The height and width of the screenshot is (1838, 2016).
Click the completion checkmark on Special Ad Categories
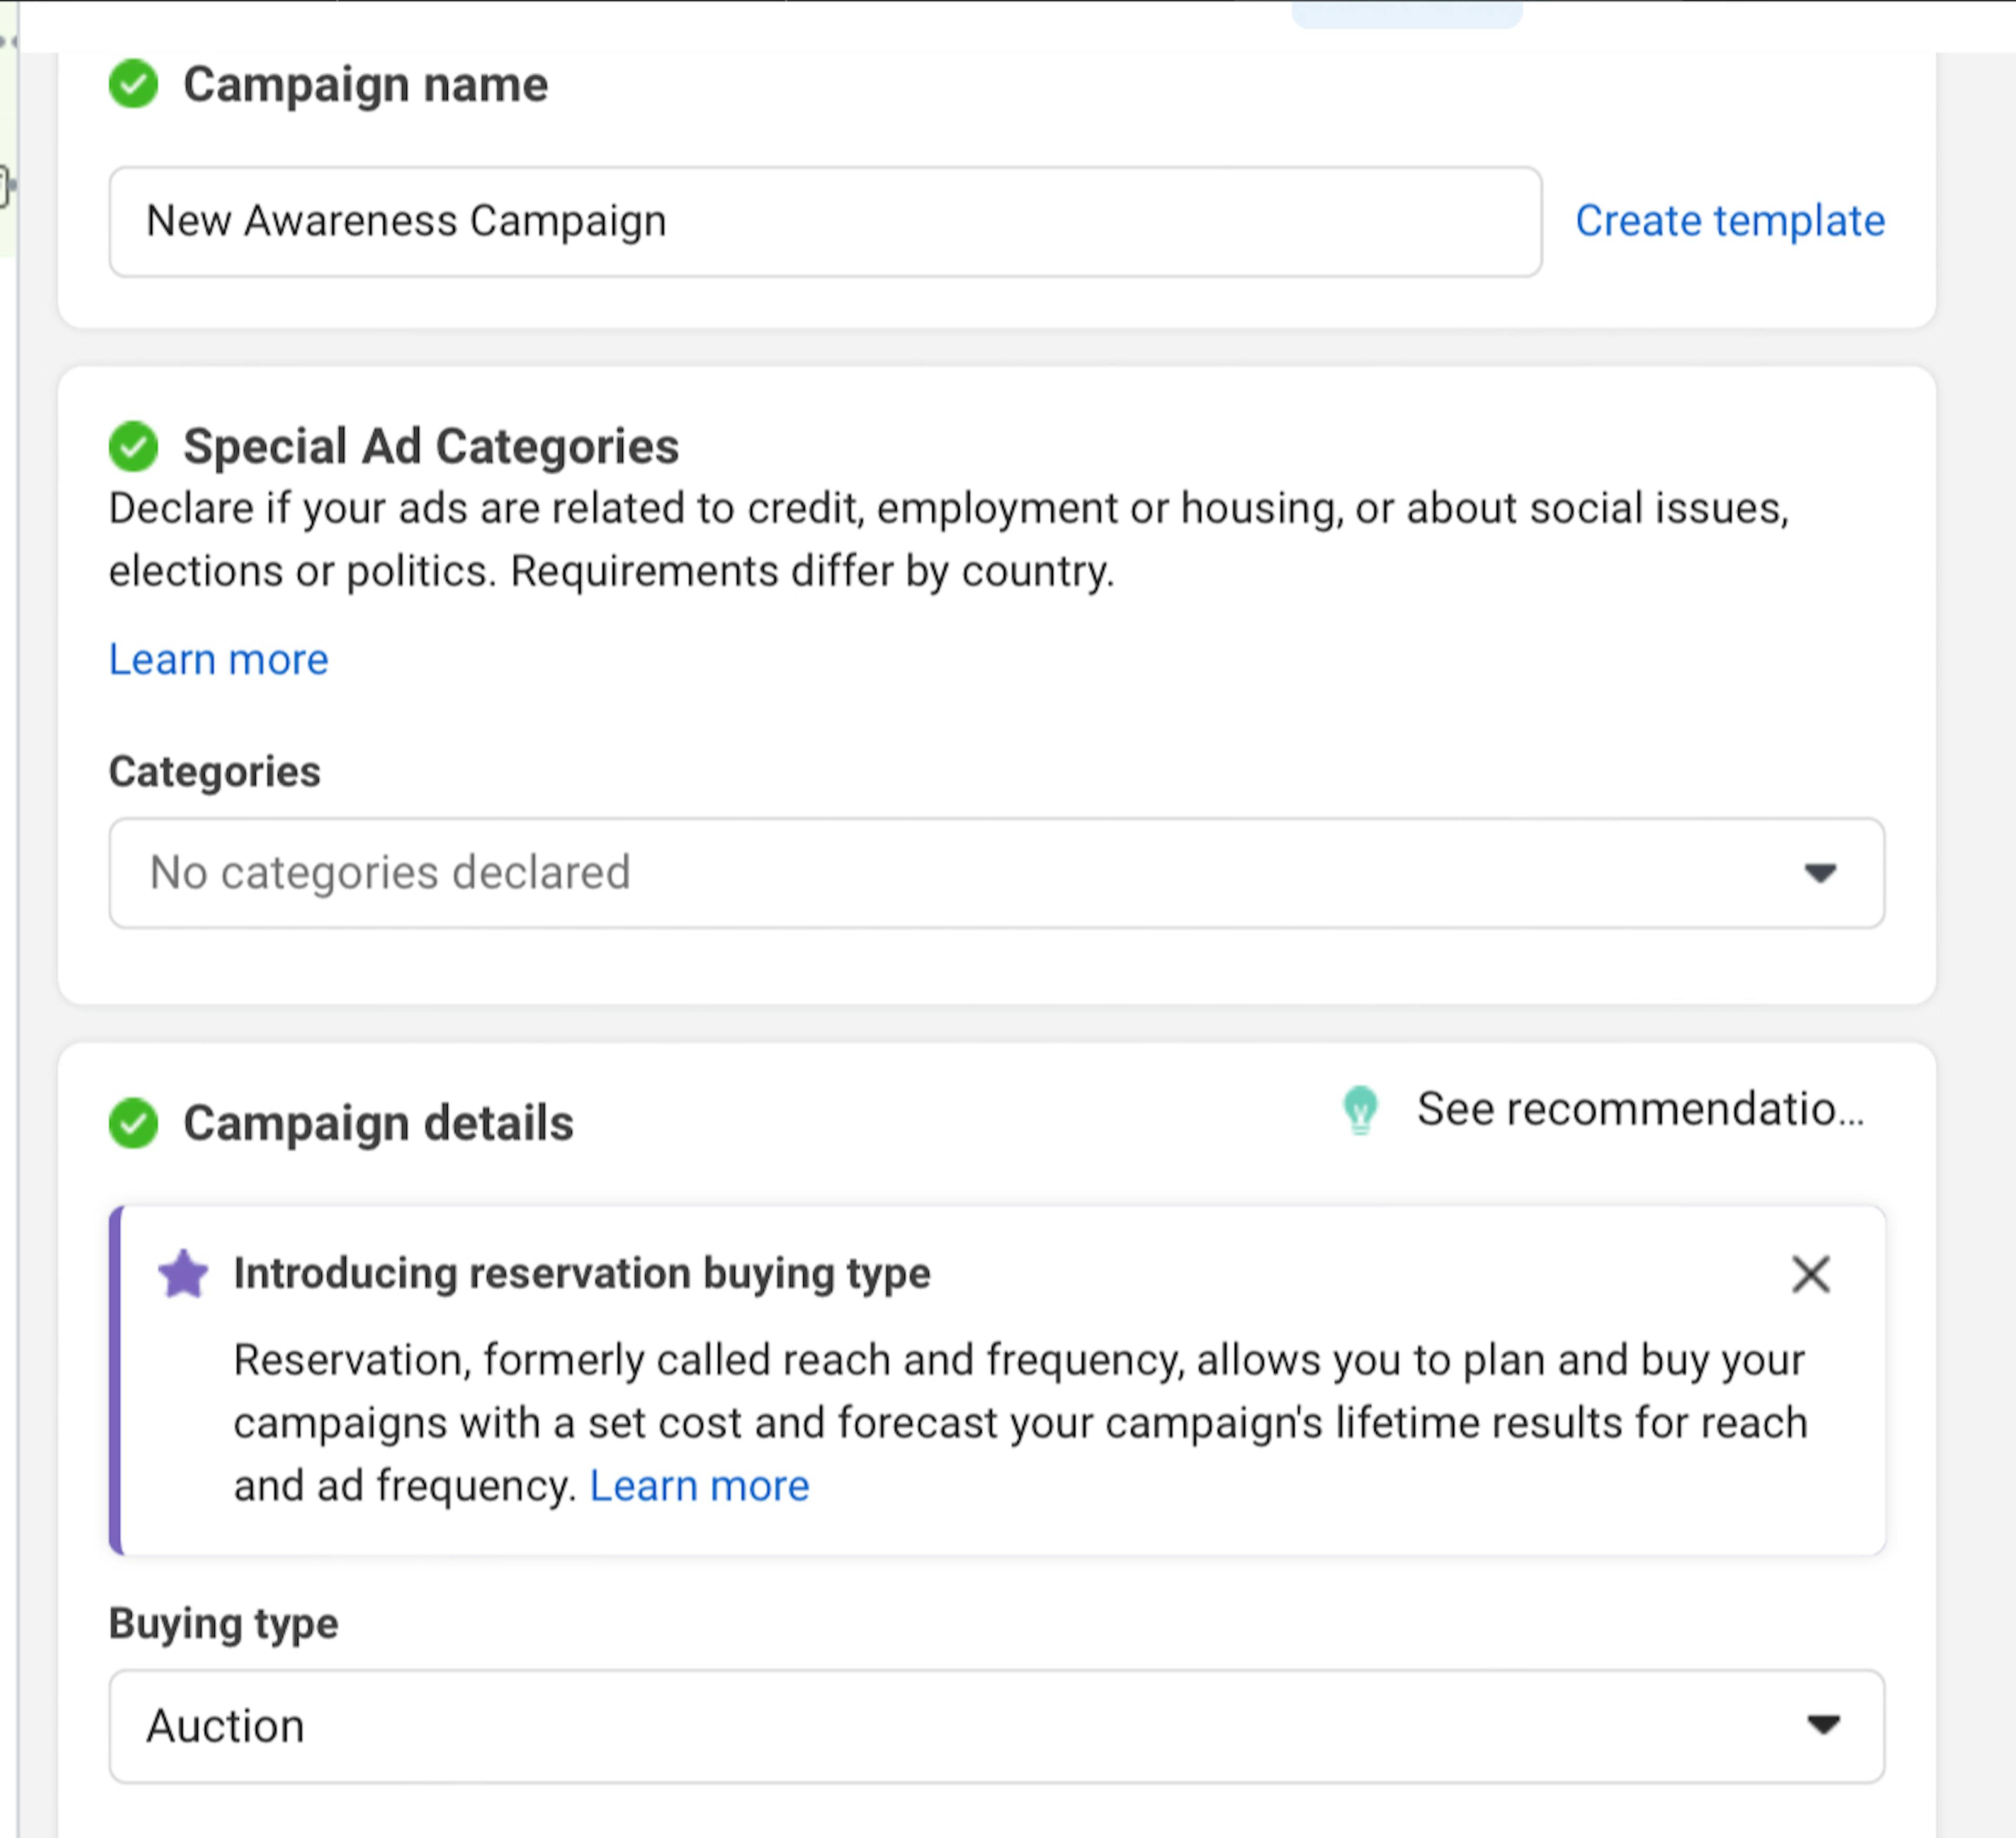[134, 447]
